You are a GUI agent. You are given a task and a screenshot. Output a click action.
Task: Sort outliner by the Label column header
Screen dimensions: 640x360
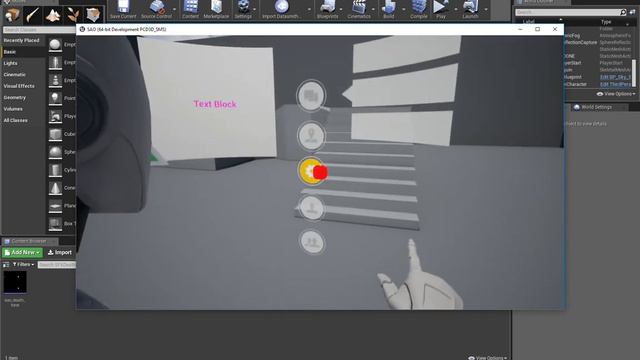[x=529, y=22]
